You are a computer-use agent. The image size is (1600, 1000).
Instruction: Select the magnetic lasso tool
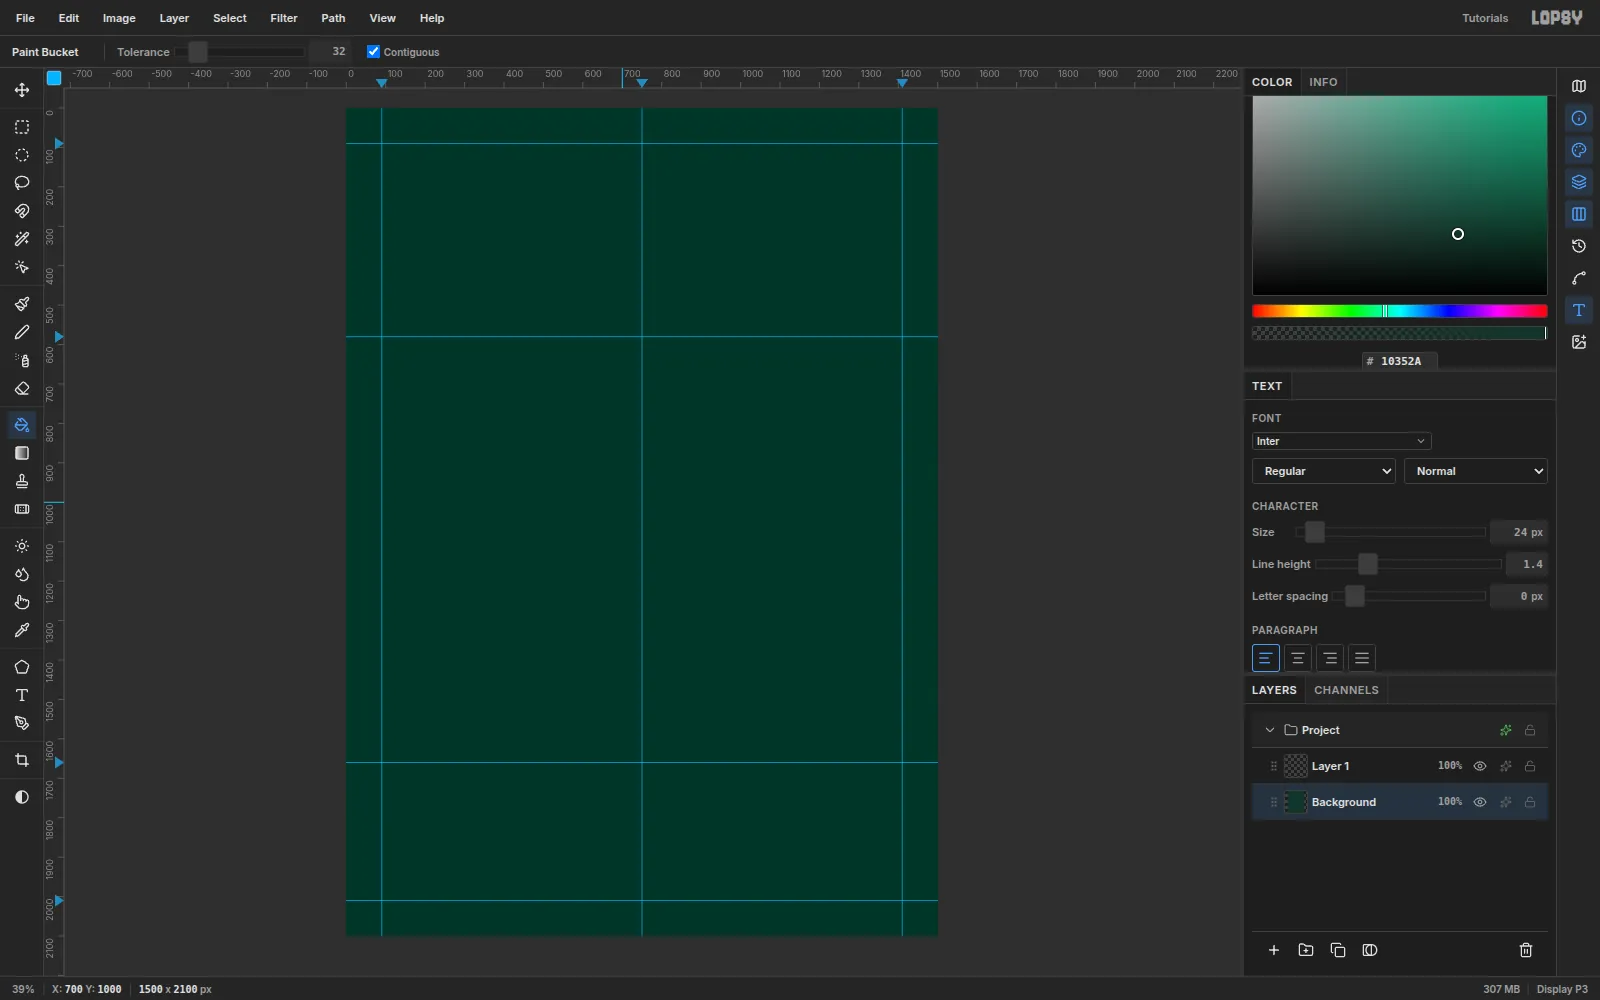21,211
